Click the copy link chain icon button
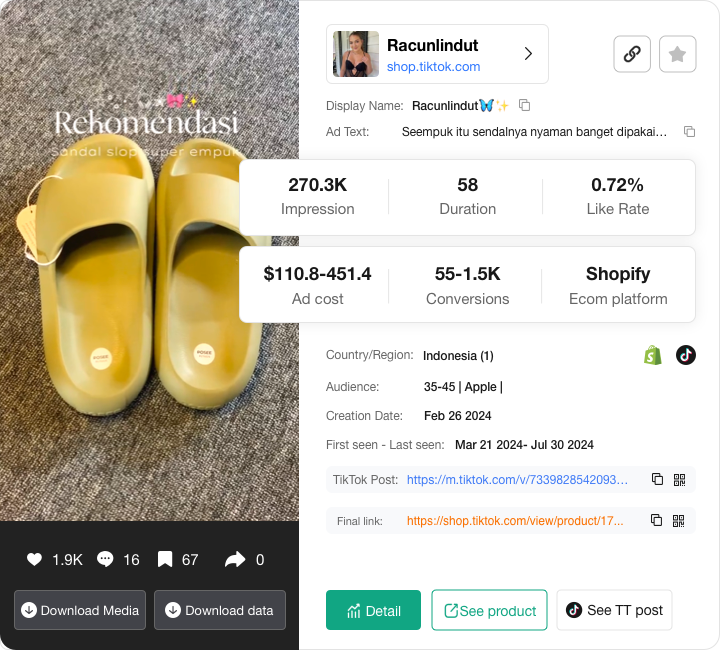 (632, 54)
